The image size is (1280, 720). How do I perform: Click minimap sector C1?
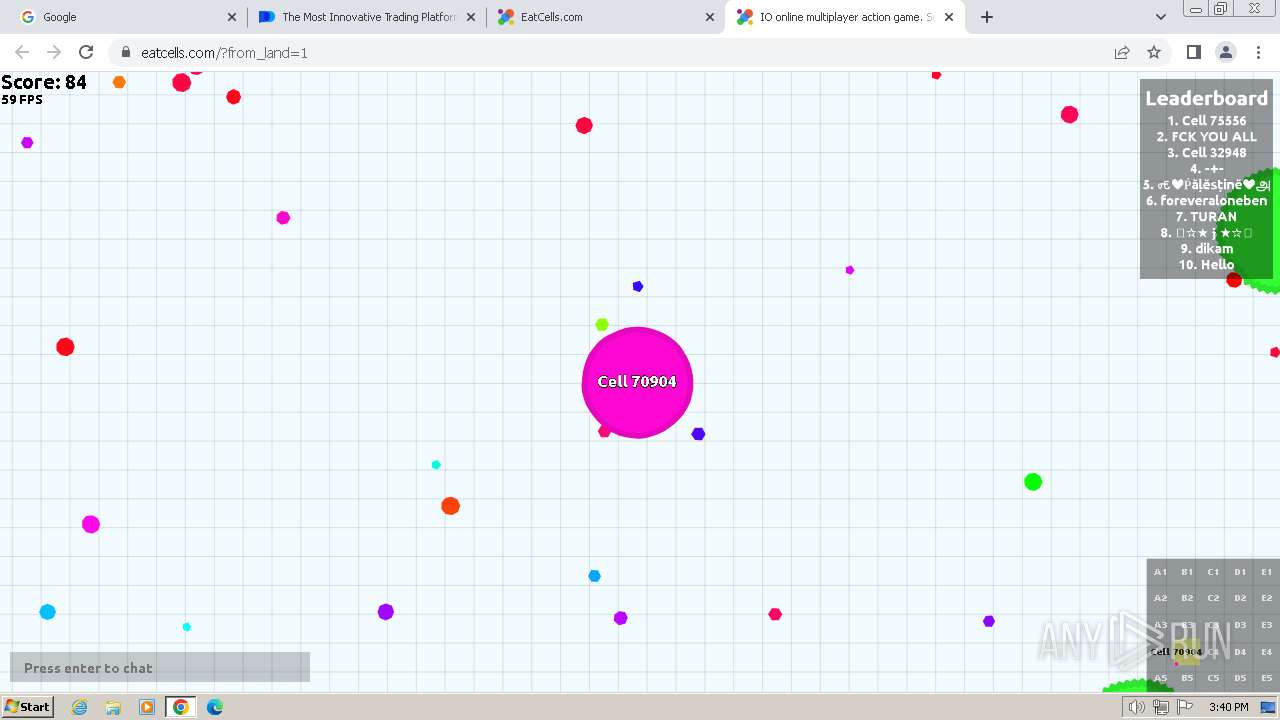pyautogui.click(x=1213, y=572)
